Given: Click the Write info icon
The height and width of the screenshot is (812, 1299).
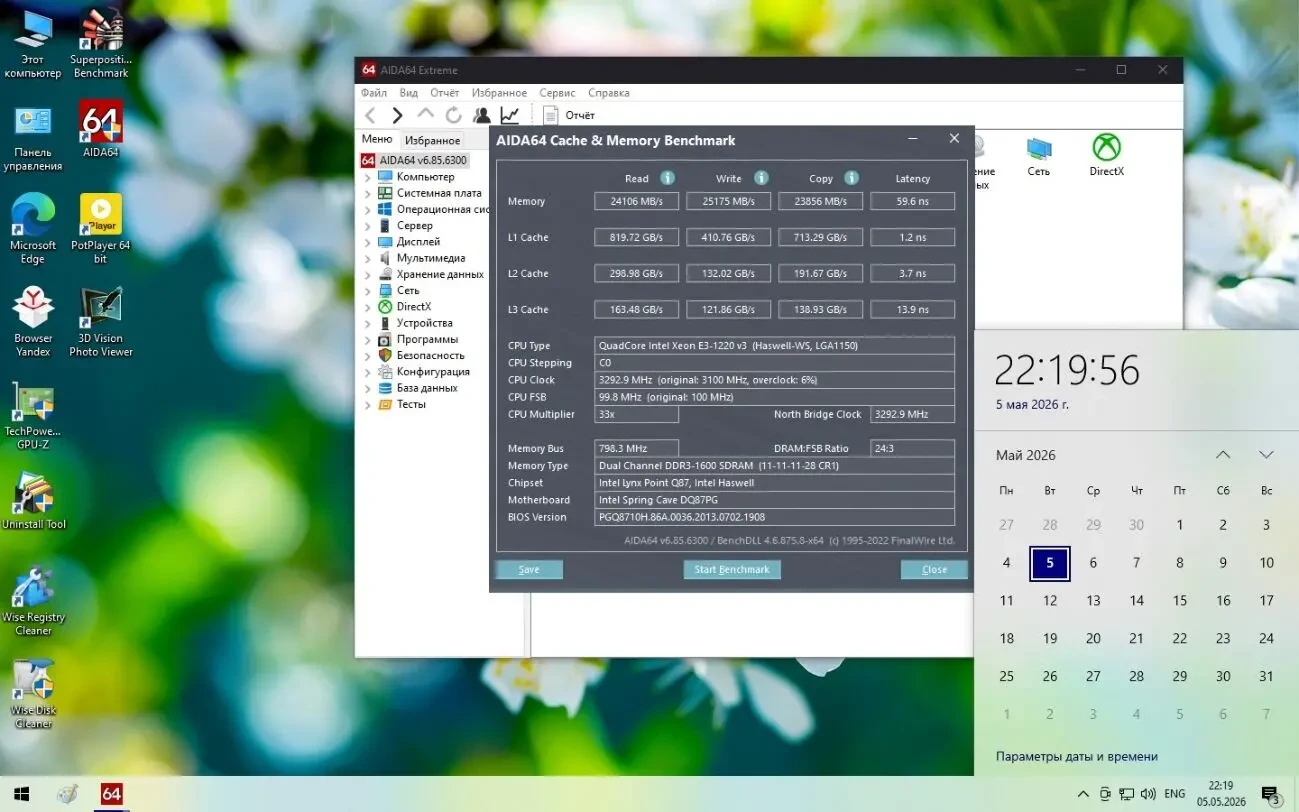Looking at the screenshot, I should [x=761, y=178].
